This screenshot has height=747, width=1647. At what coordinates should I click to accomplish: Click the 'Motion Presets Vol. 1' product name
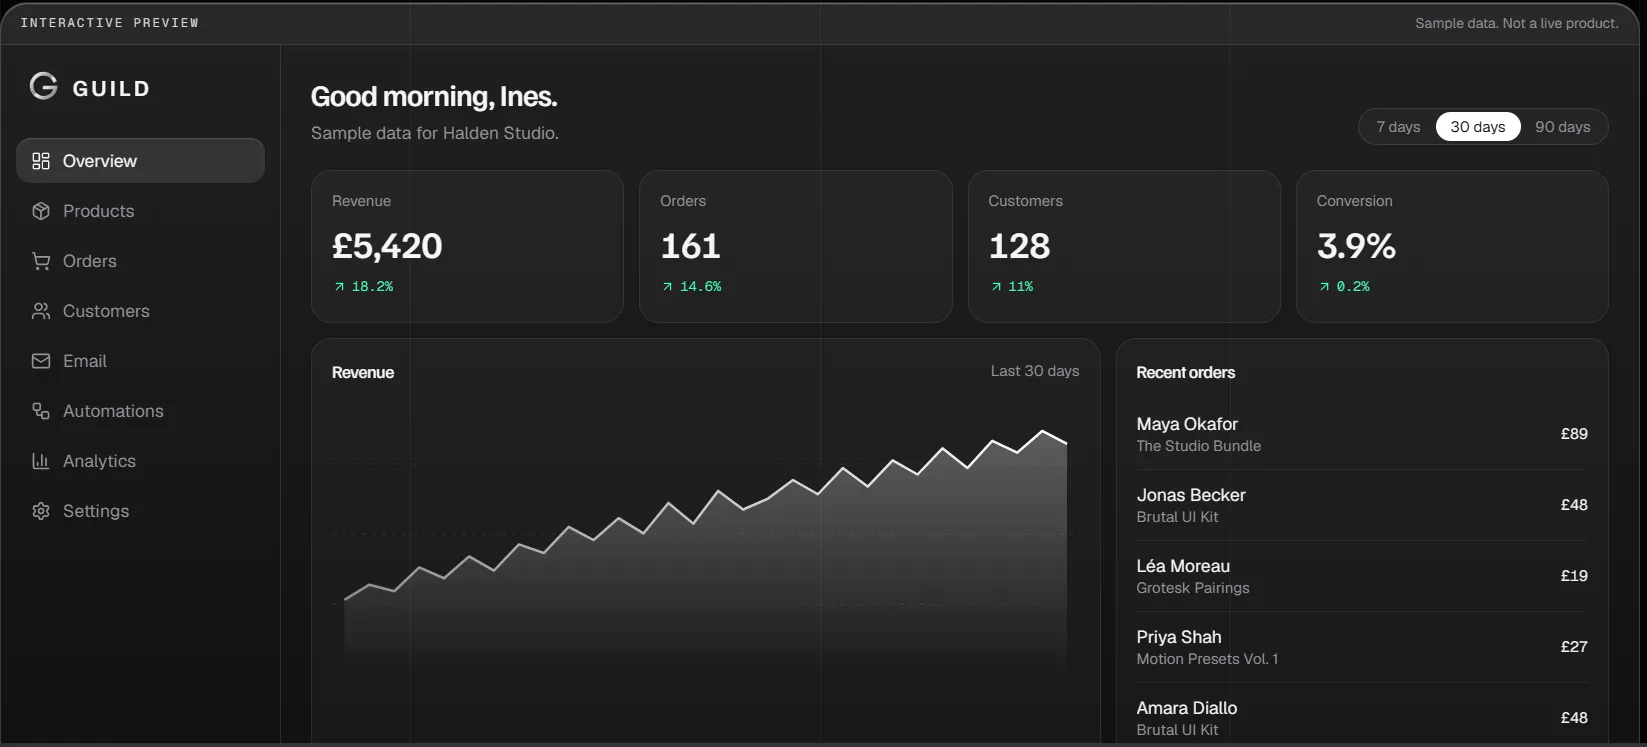[x=1207, y=659]
